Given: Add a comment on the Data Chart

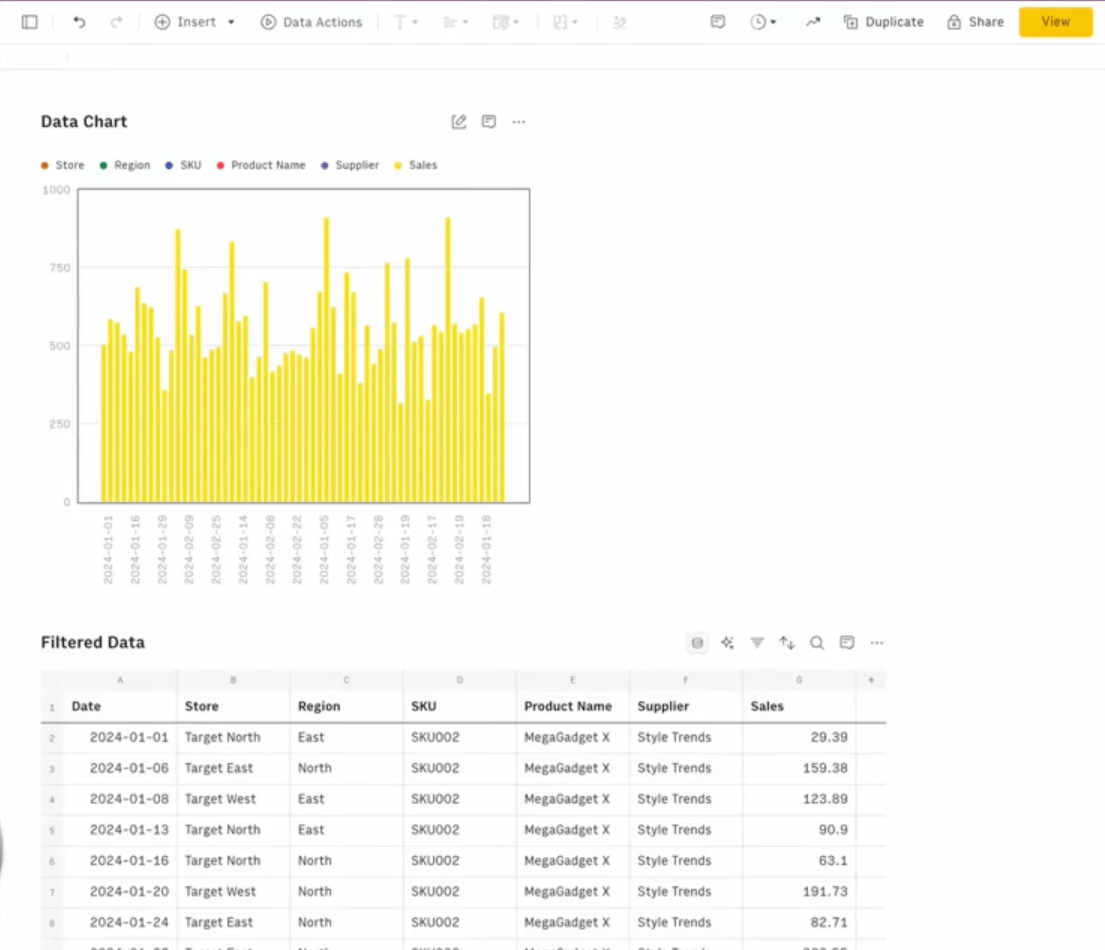Looking at the screenshot, I should pos(489,122).
